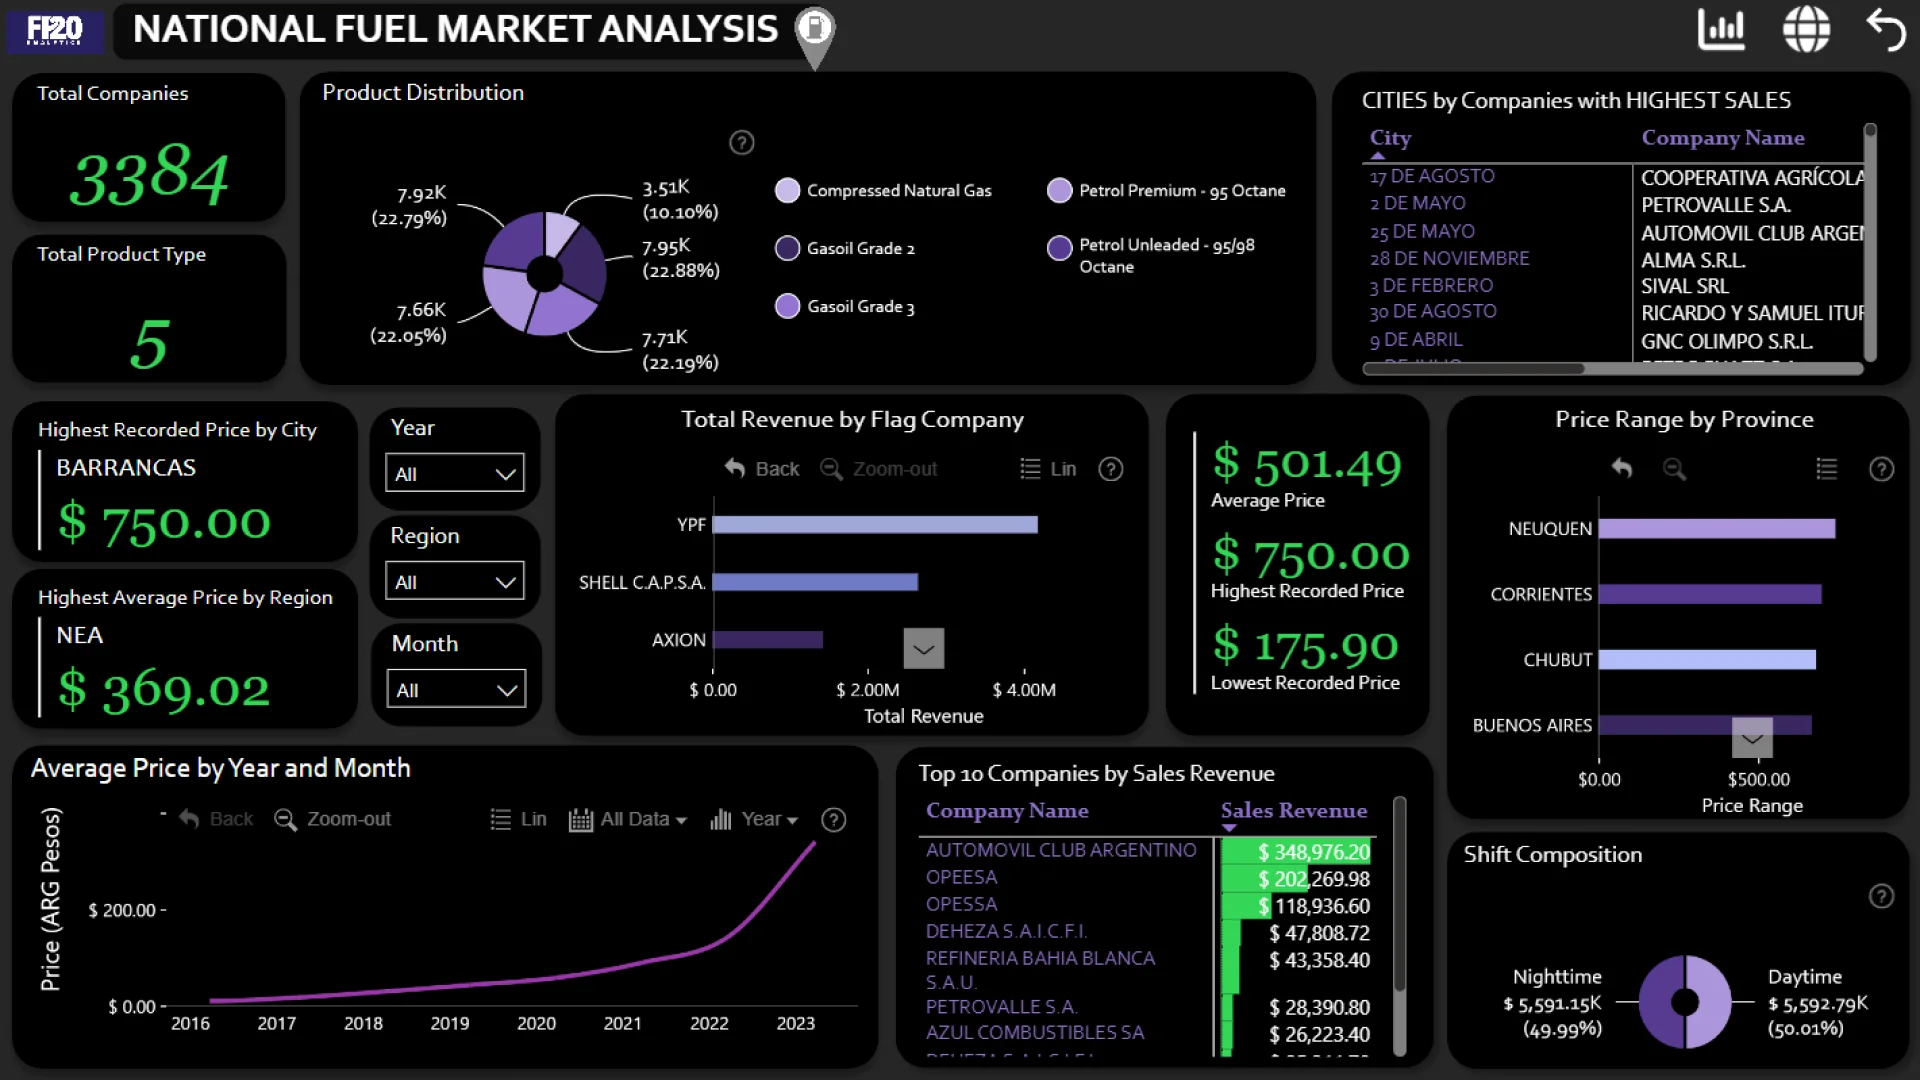Toggle Lin scale in Total Revenue chart
This screenshot has width=1920, height=1080.
[1048, 469]
